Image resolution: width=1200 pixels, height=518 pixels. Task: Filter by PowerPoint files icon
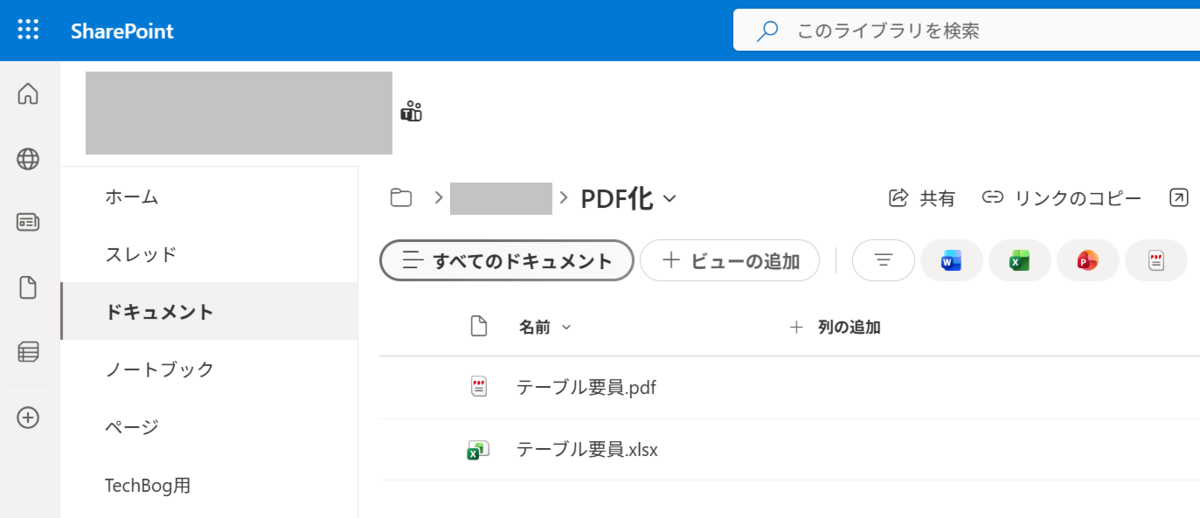click(1087, 261)
